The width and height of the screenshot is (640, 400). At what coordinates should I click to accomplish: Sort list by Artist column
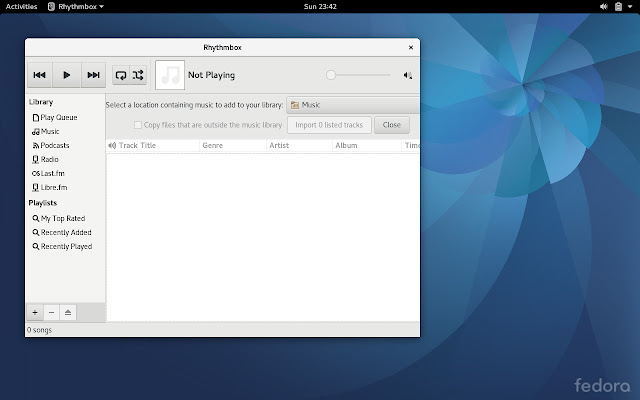(300, 145)
